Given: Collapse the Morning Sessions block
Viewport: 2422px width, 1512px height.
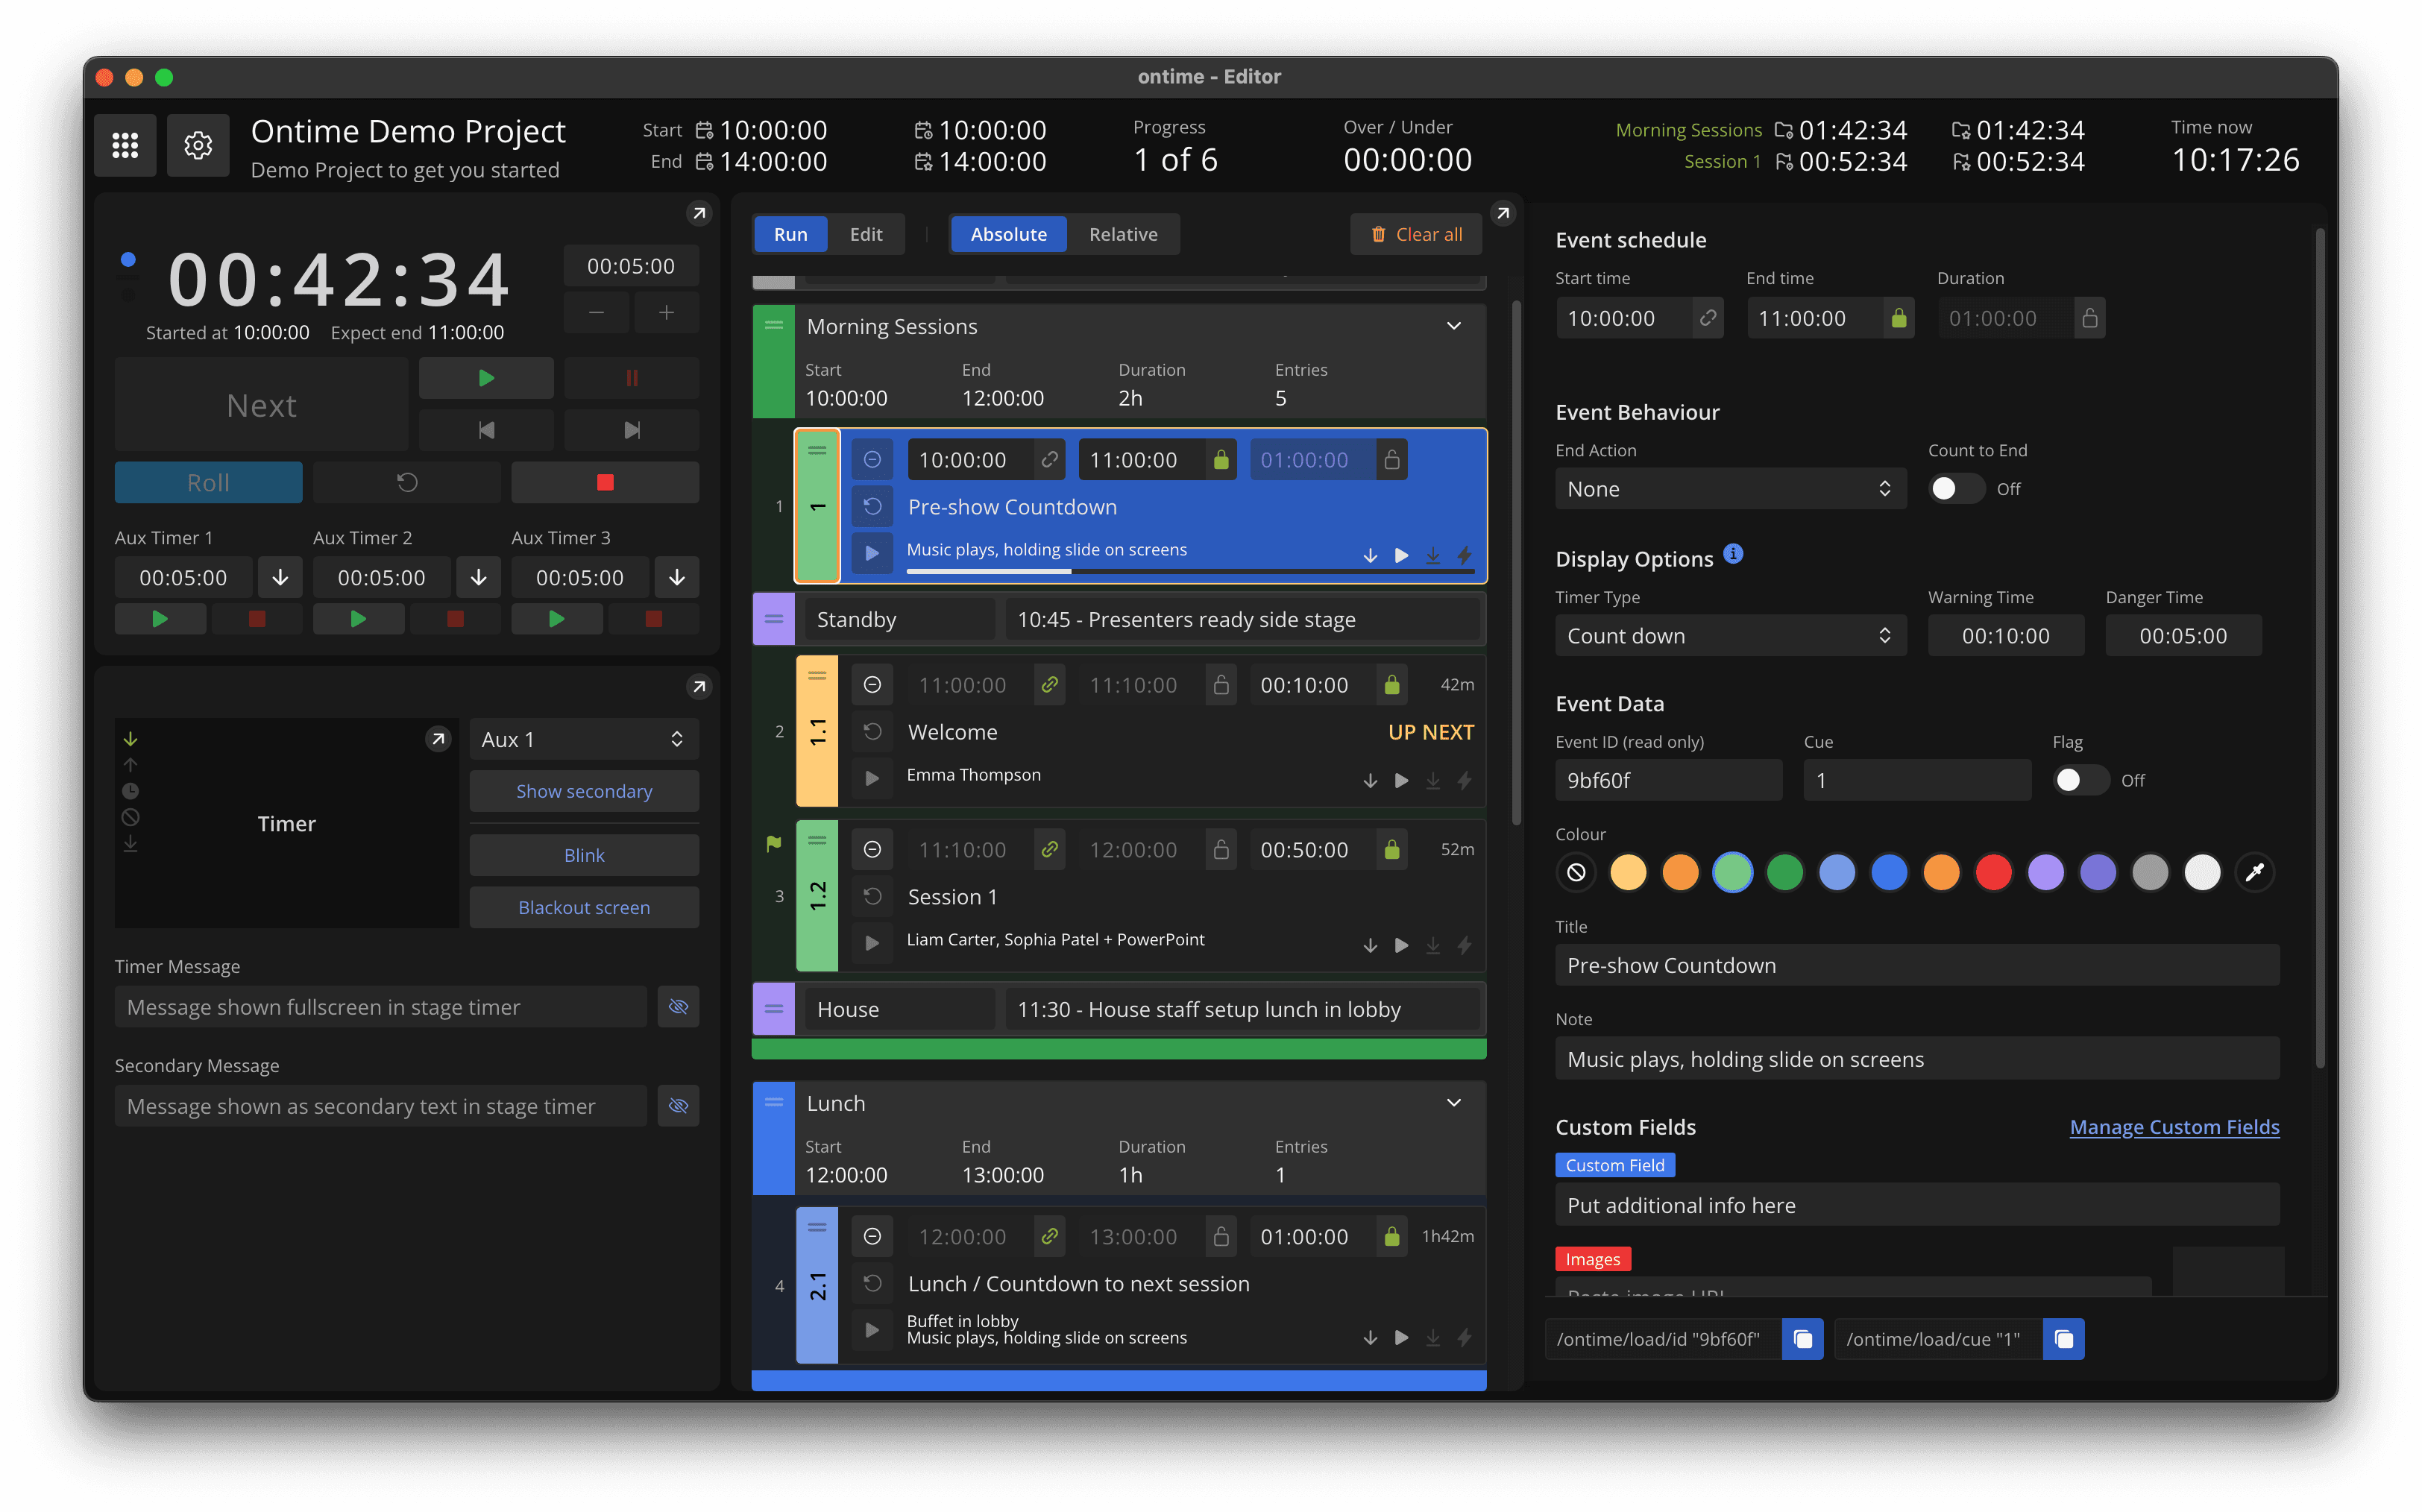Looking at the screenshot, I should click(x=1454, y=326).
